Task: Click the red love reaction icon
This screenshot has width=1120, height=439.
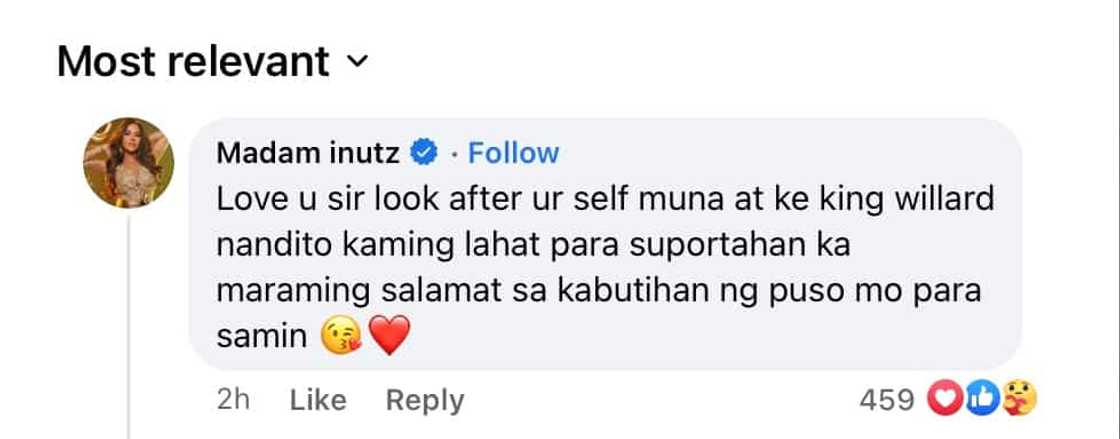Action: tap(945, 401)
